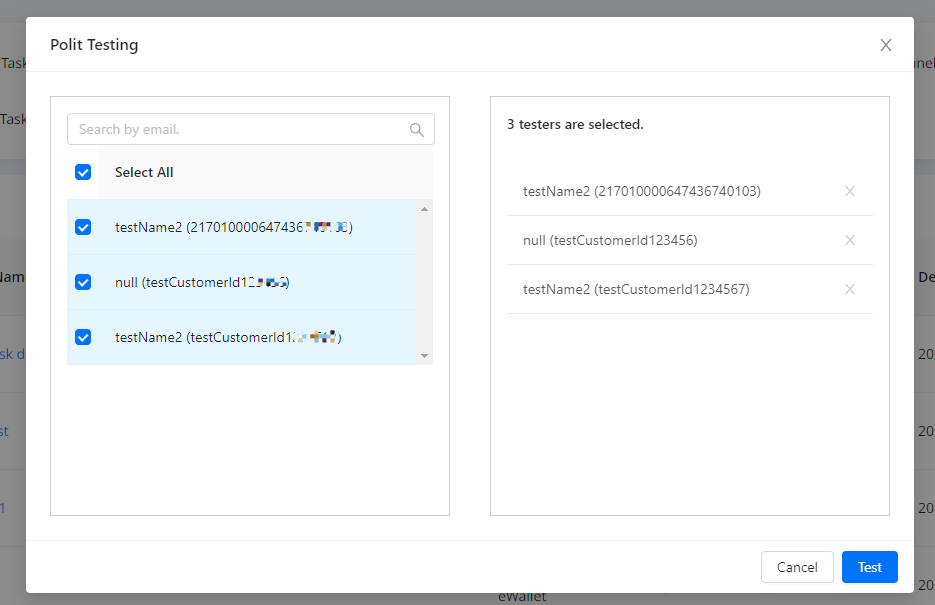This screenshot has width=935, height=605.
Task: Uncheck the last testName2 tester checkbox
Action: (x=83, y=337)
